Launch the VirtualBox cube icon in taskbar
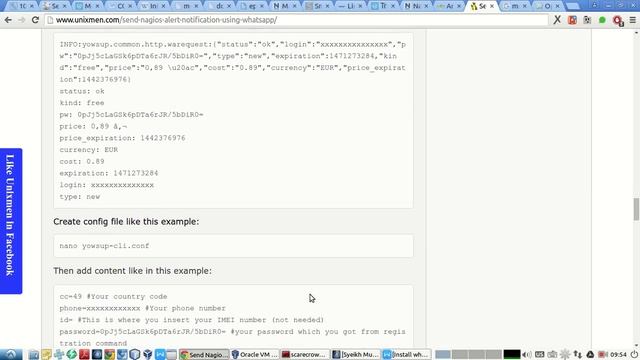 (135, 354)
